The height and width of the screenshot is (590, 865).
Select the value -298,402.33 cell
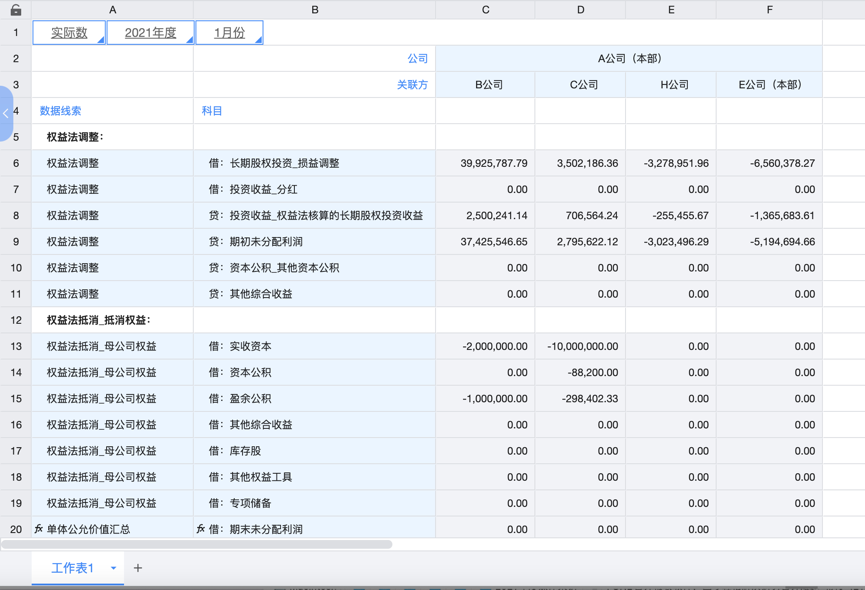click(580, 399)
